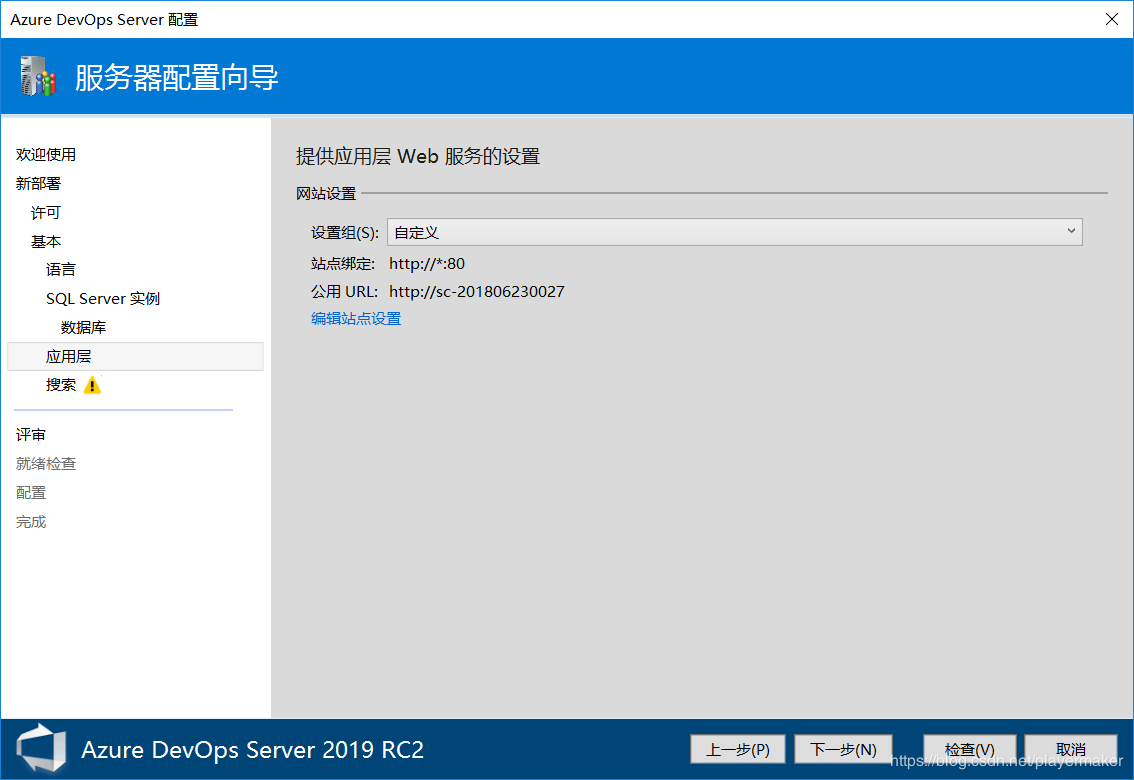Click the Azure DevOps logo in footer
The height and width of the screenshot is (780, 1134).
(x=41, y=749)
